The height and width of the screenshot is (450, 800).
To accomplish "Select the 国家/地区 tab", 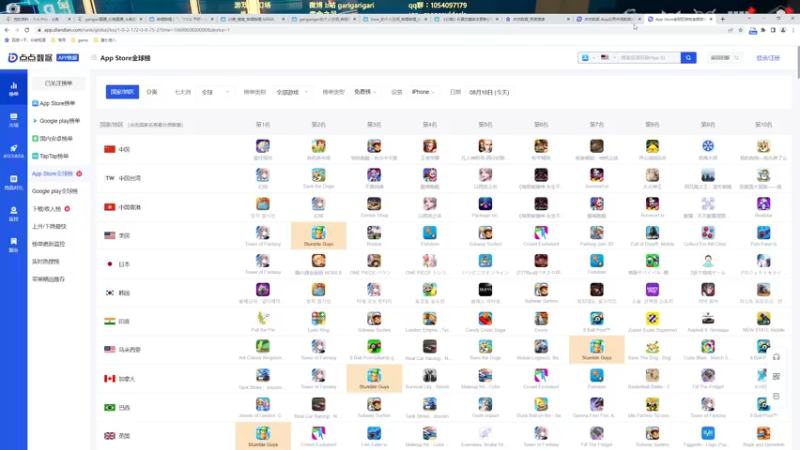I will [x=122, y=92].
